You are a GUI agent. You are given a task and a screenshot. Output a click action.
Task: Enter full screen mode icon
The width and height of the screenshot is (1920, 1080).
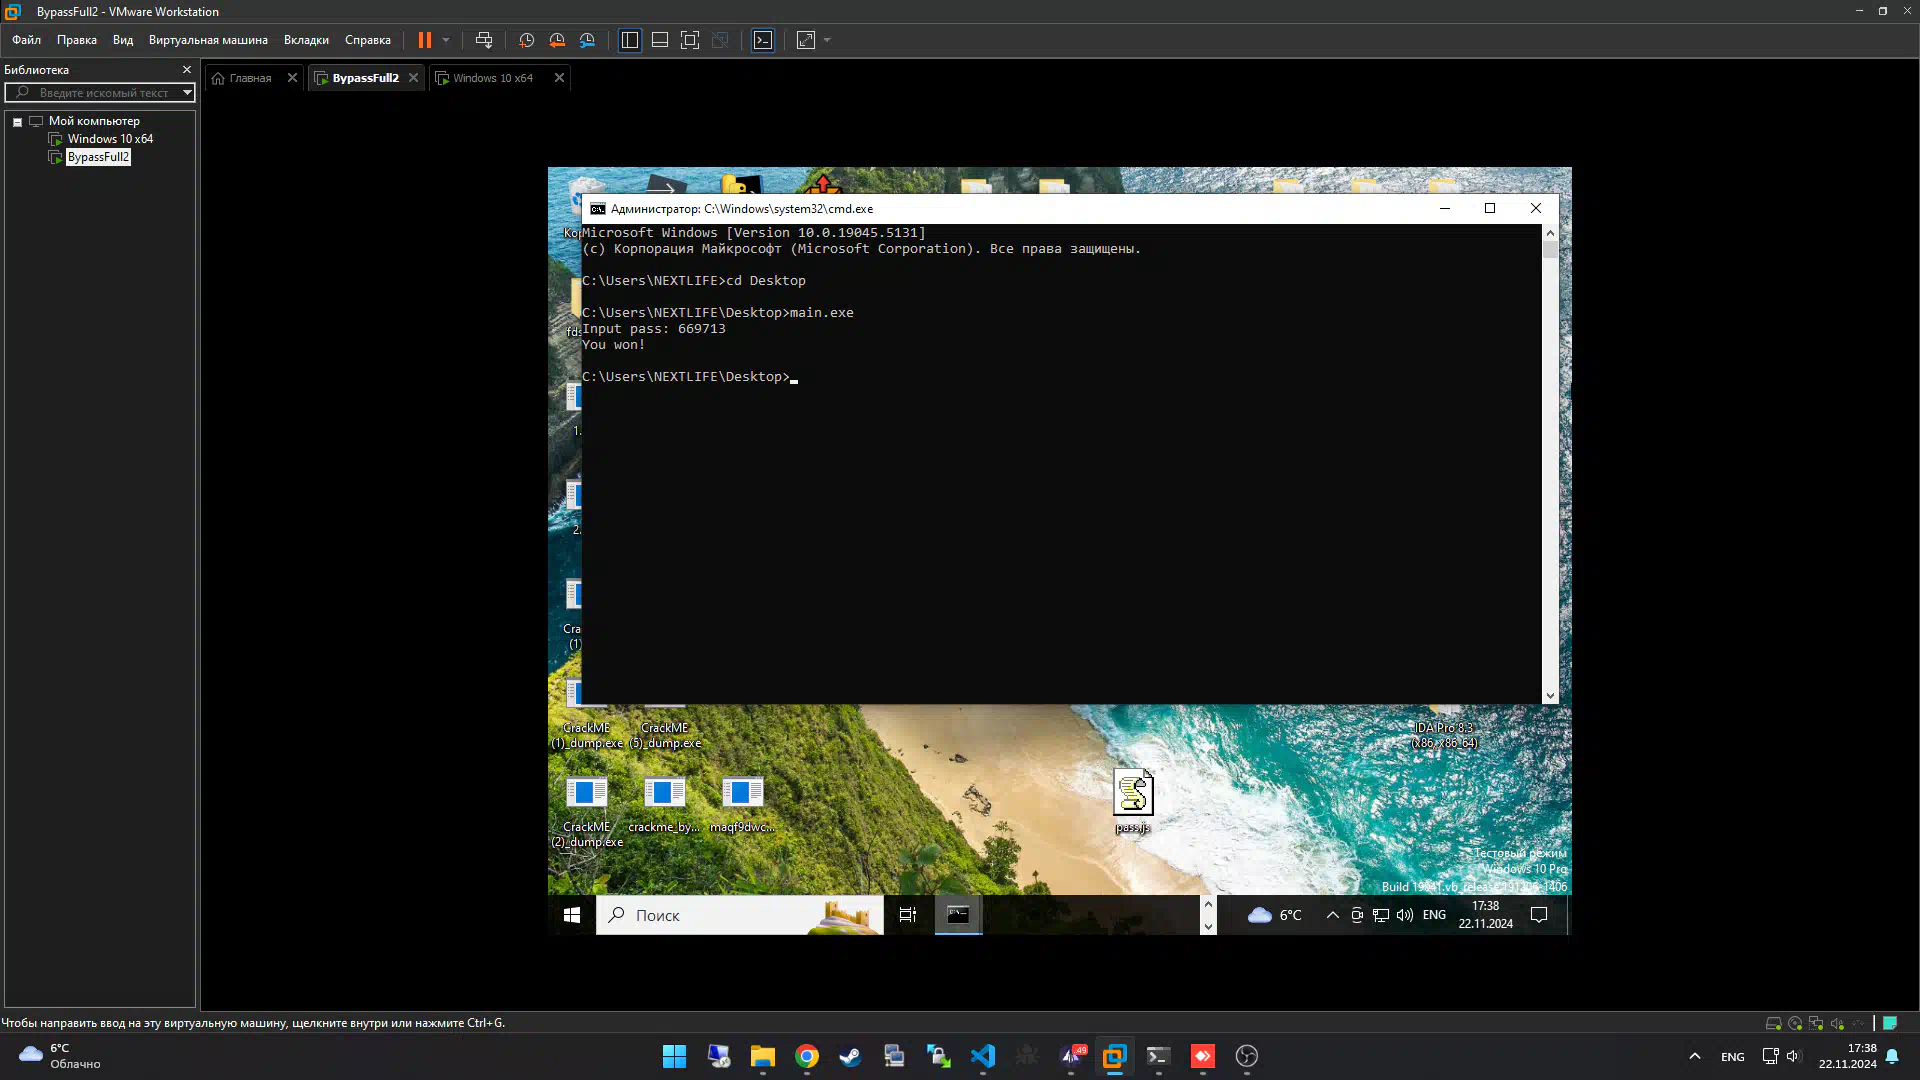click(x=690, y=40)
